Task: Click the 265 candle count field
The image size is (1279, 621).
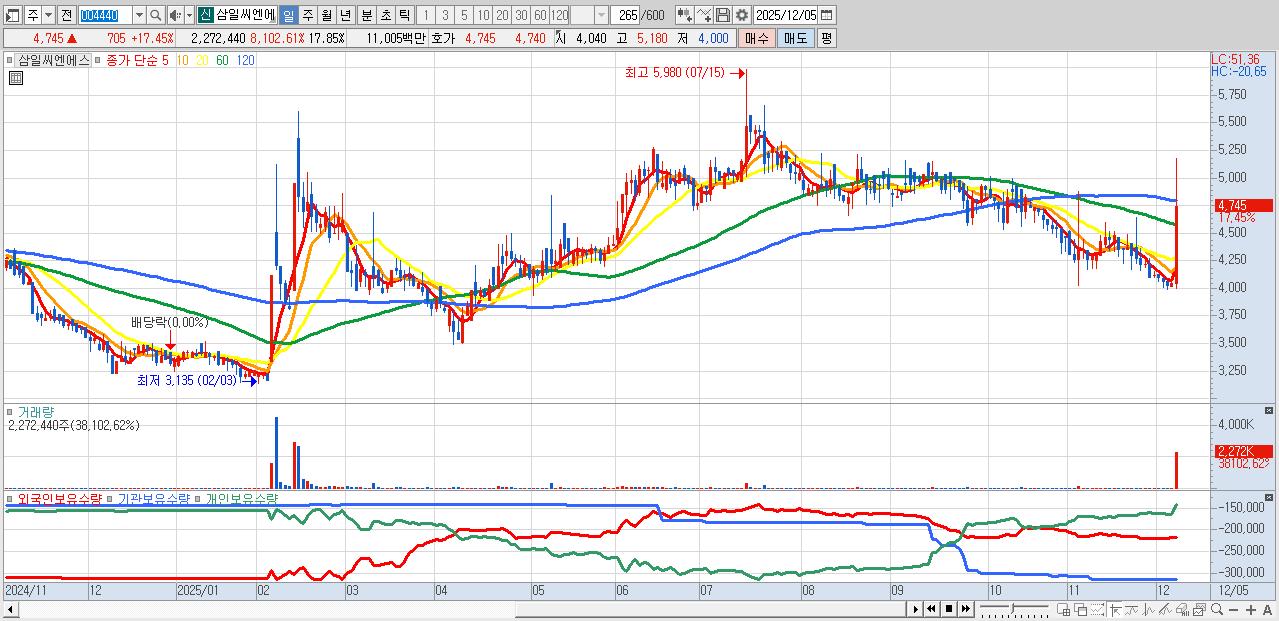Action: (x=625, y=15)
